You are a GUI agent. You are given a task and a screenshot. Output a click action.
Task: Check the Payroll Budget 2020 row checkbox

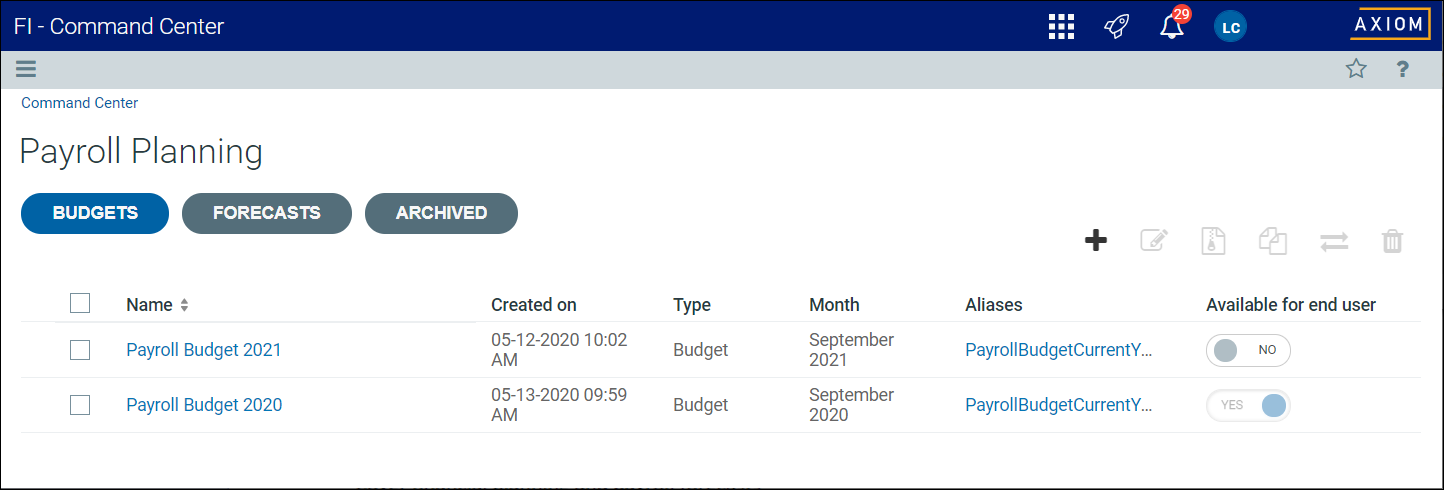[x=80, y=405]
